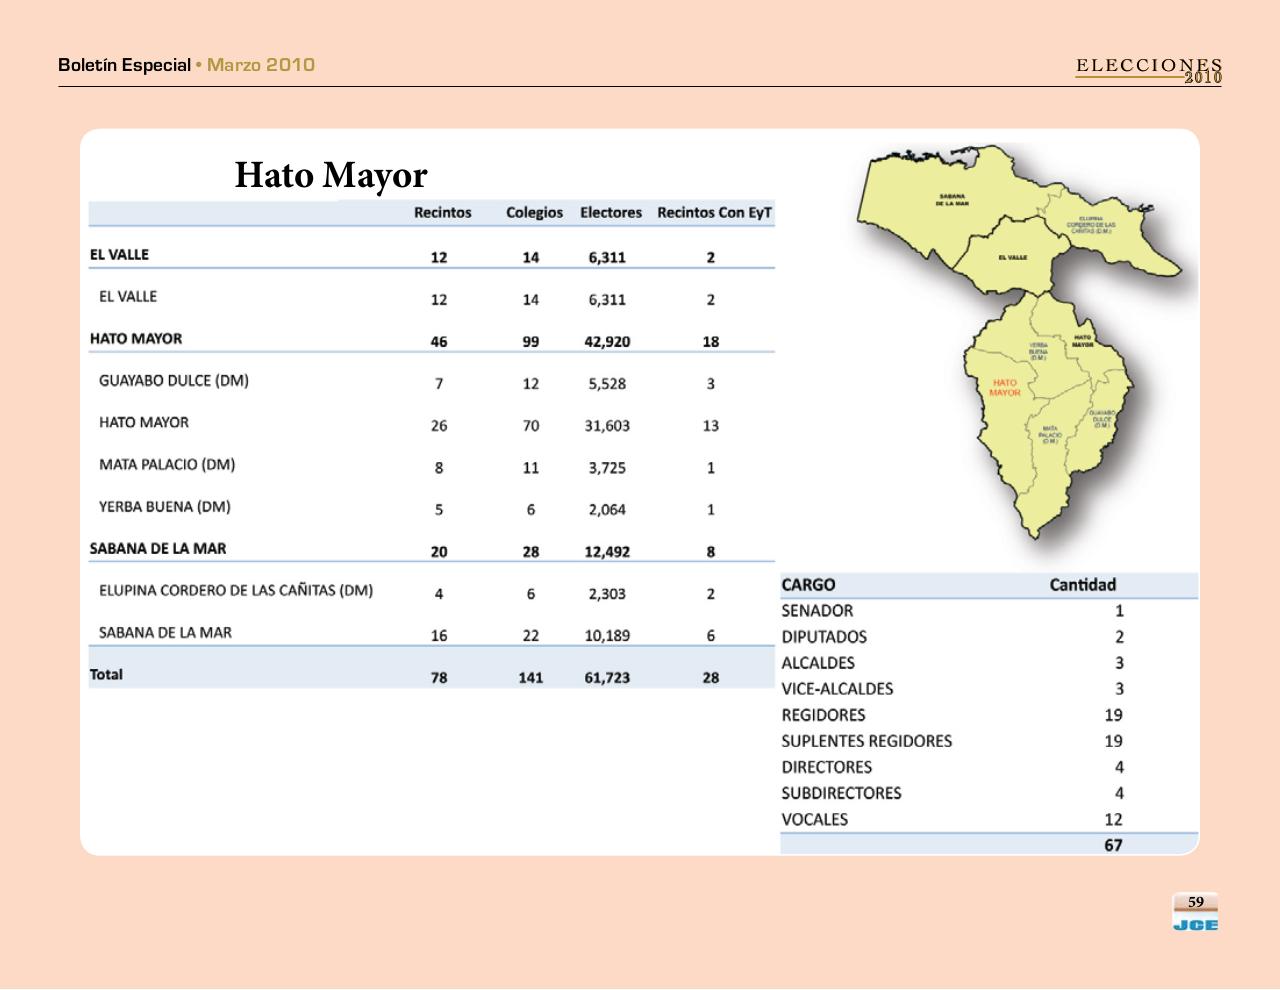Select the Recintos column header
Viewport: 1280px width, 990px height.
[442, 213]
